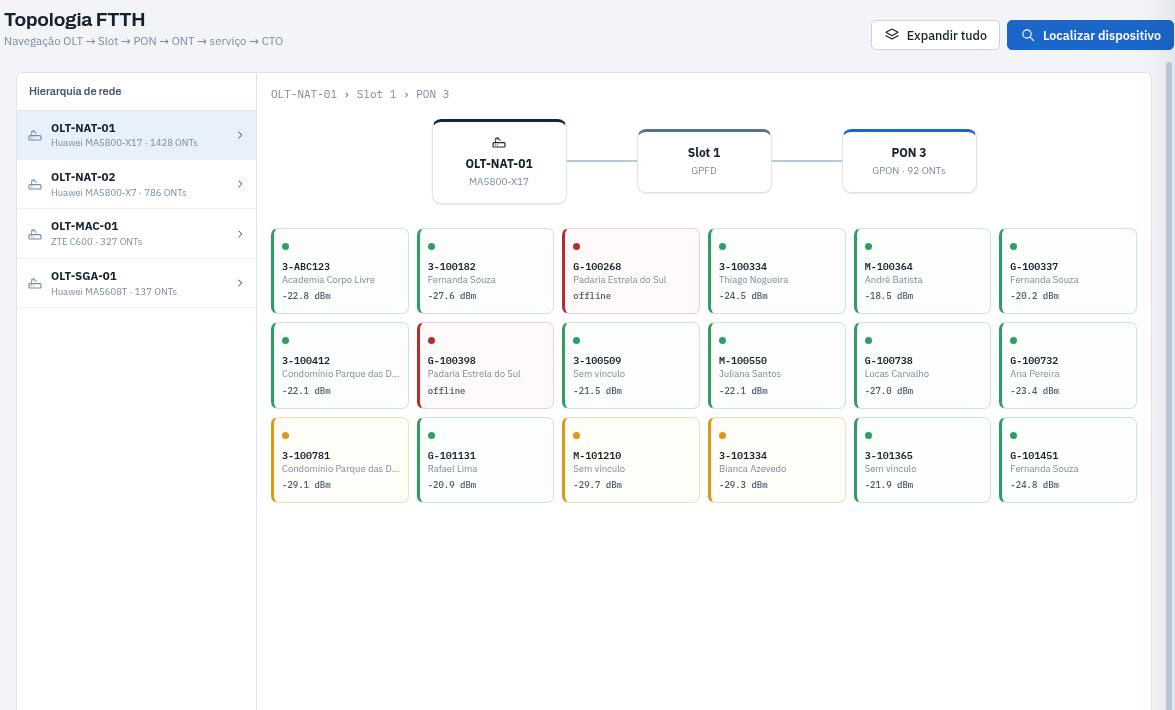
Task: Click the red status dot on ONT G-100398
Action: (x=431, y=340)
